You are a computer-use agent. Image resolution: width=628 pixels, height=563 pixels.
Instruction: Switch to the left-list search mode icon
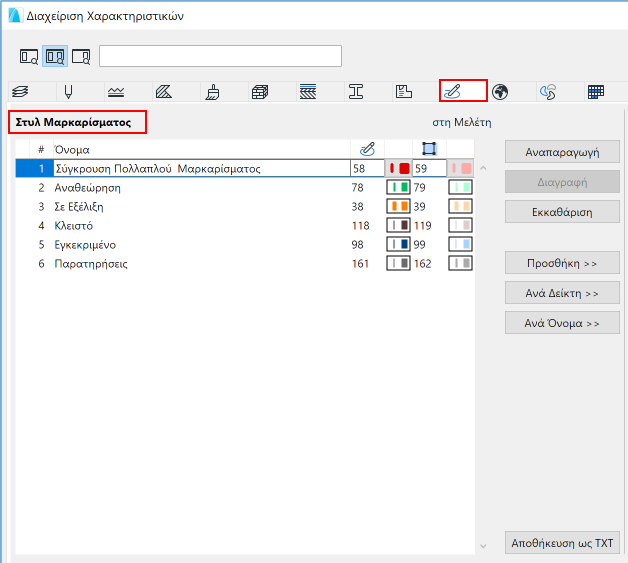coord(29,56)
